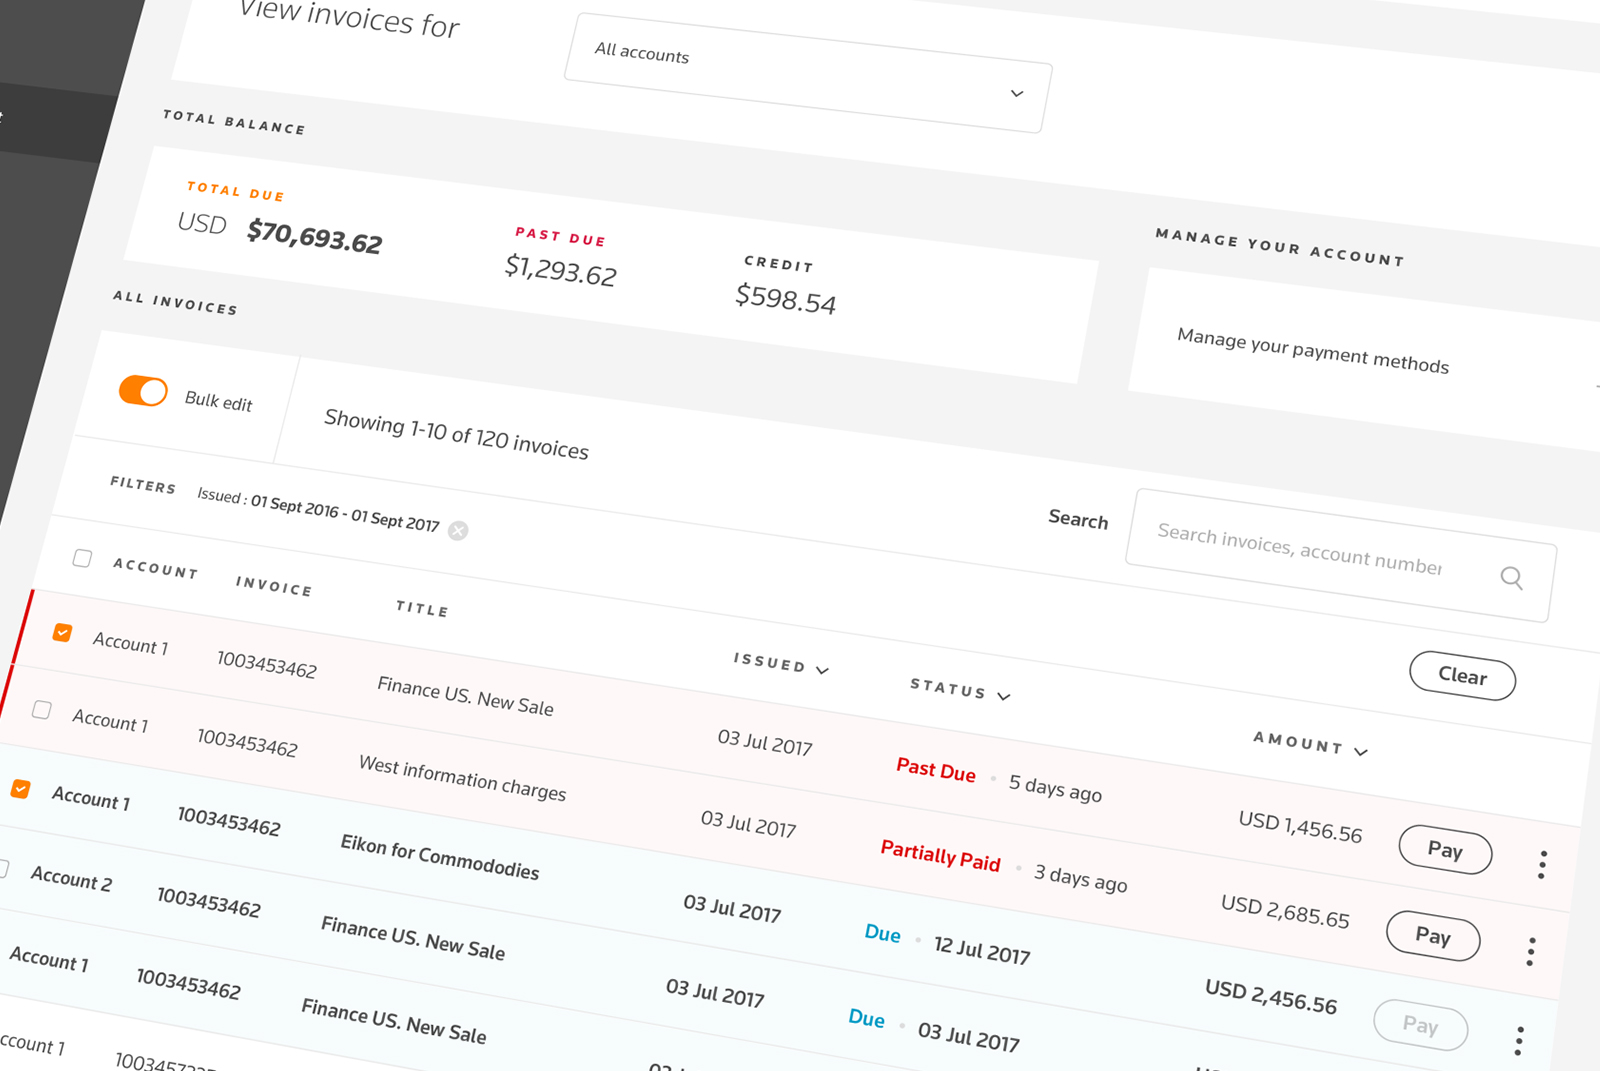Click the 12 Jul 2017 due date

pos(981,949)
